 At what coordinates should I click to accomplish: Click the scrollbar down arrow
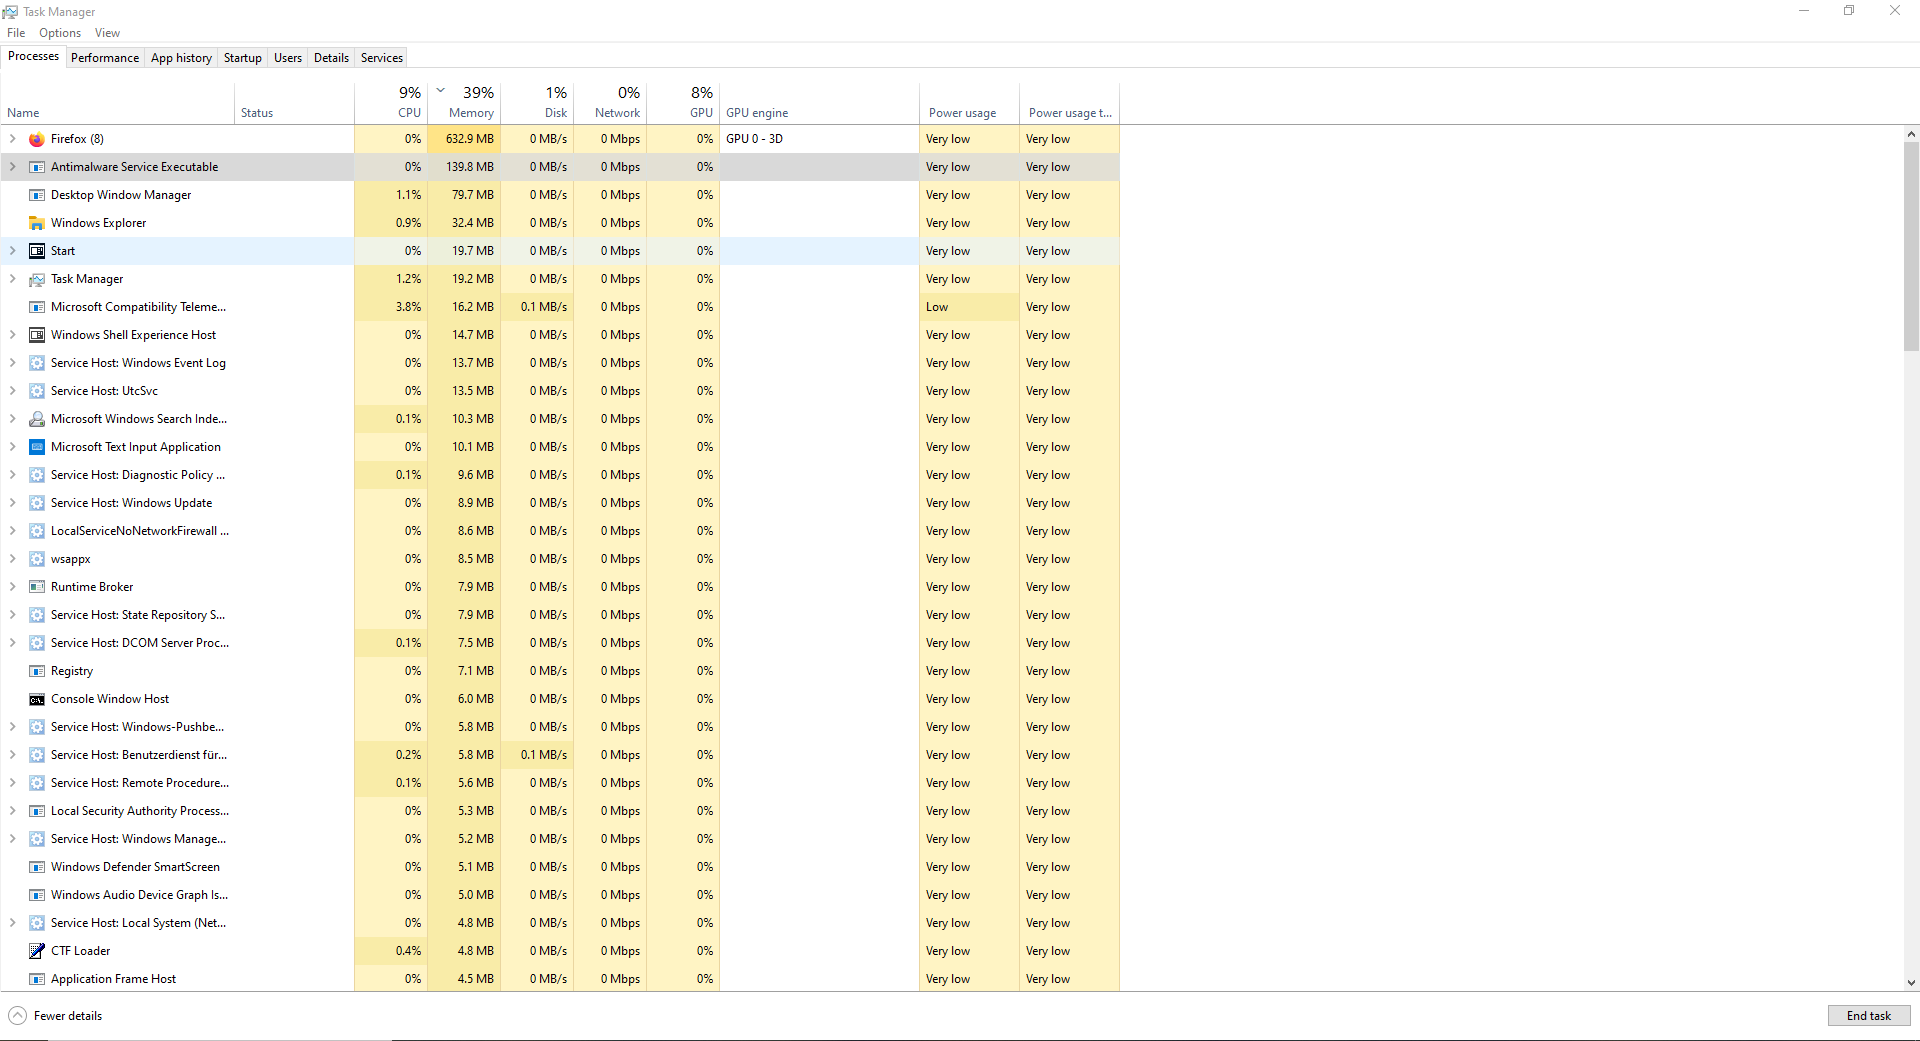click(x=1911, y=983)
